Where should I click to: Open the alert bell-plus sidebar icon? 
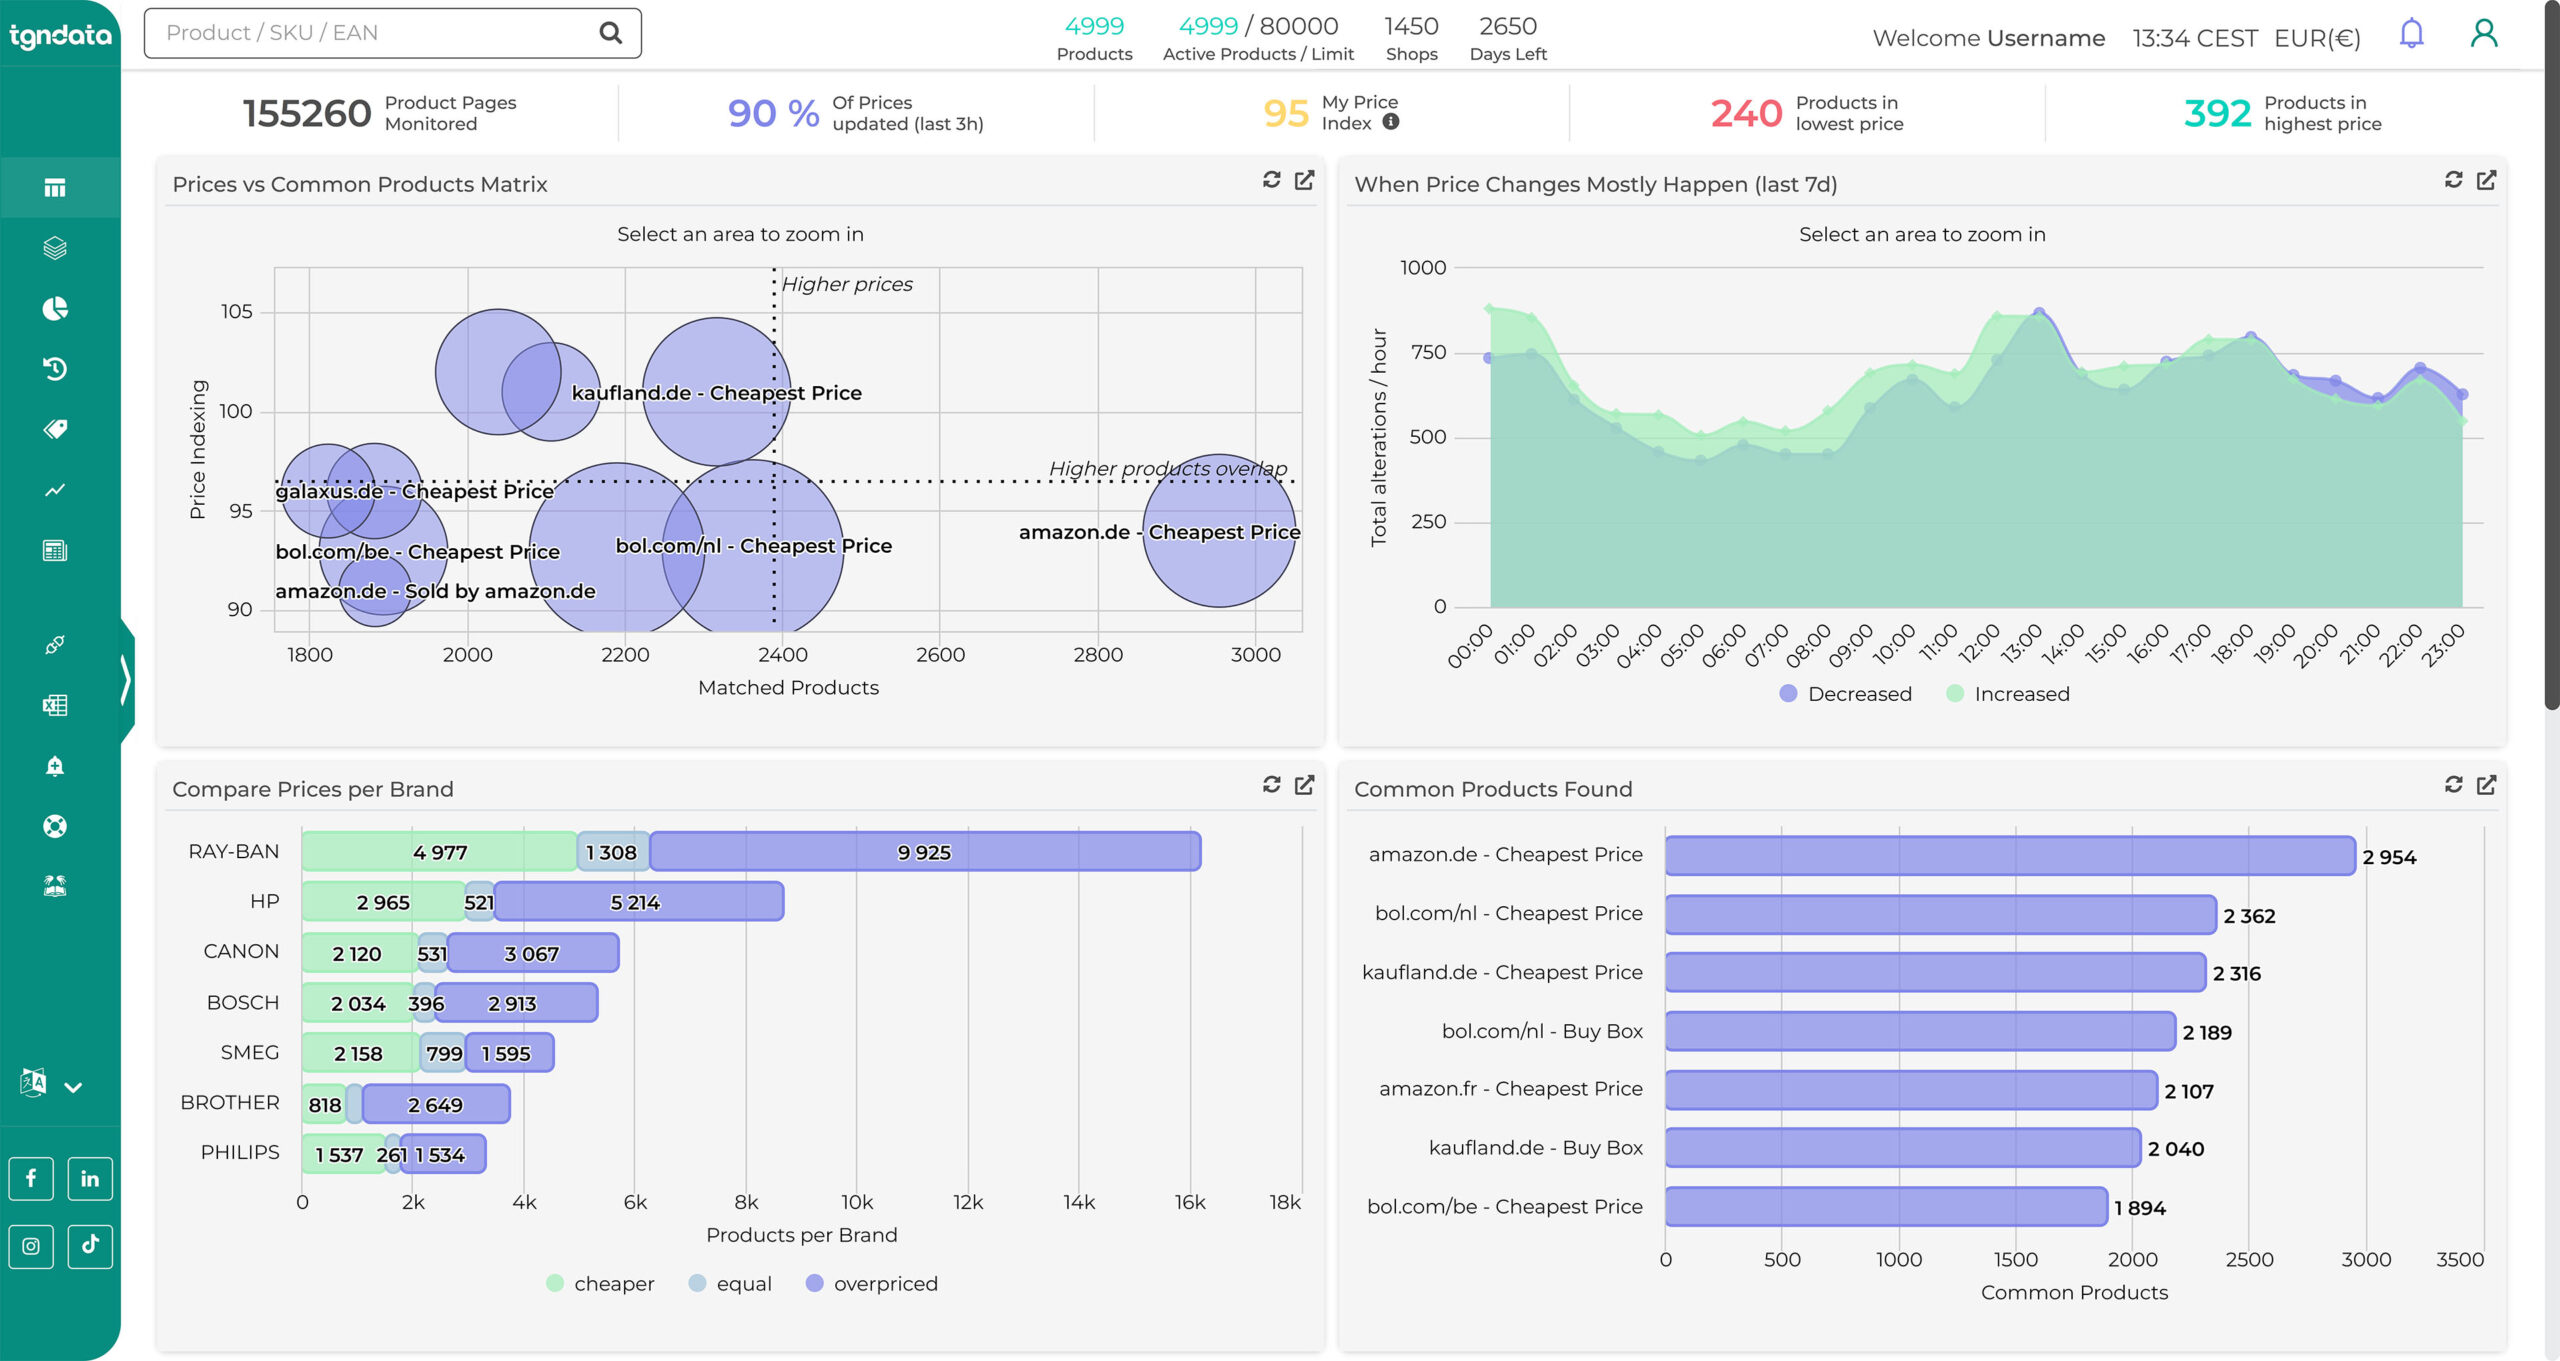tap(55, 766)
